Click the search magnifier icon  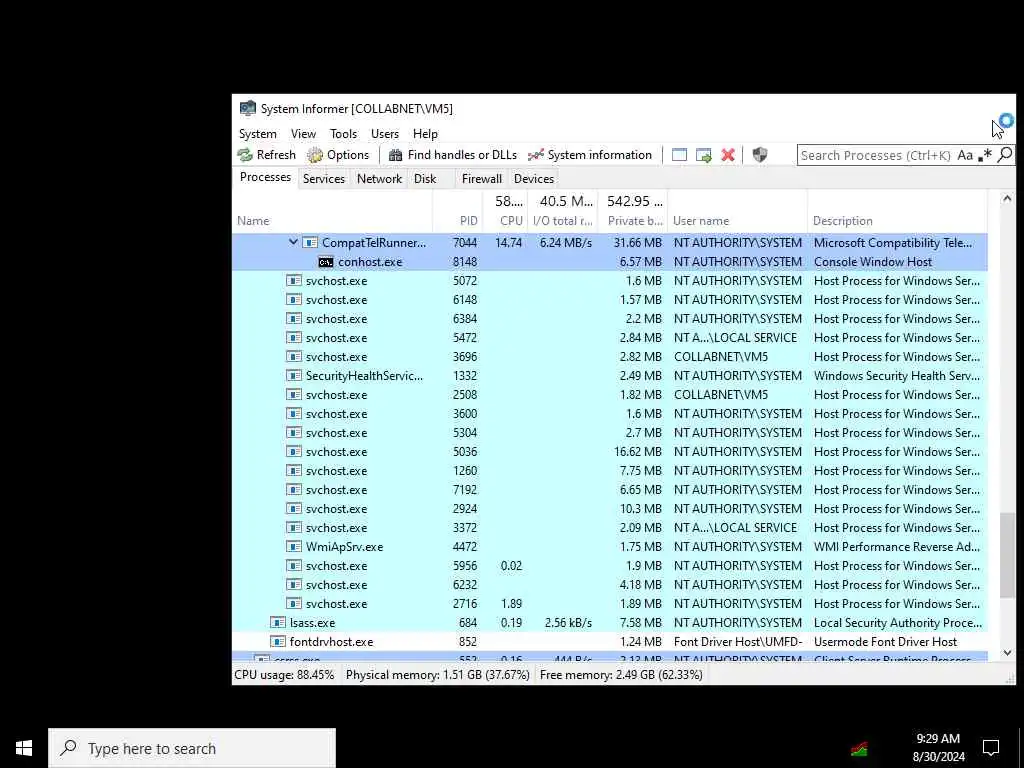[1005, 155]
